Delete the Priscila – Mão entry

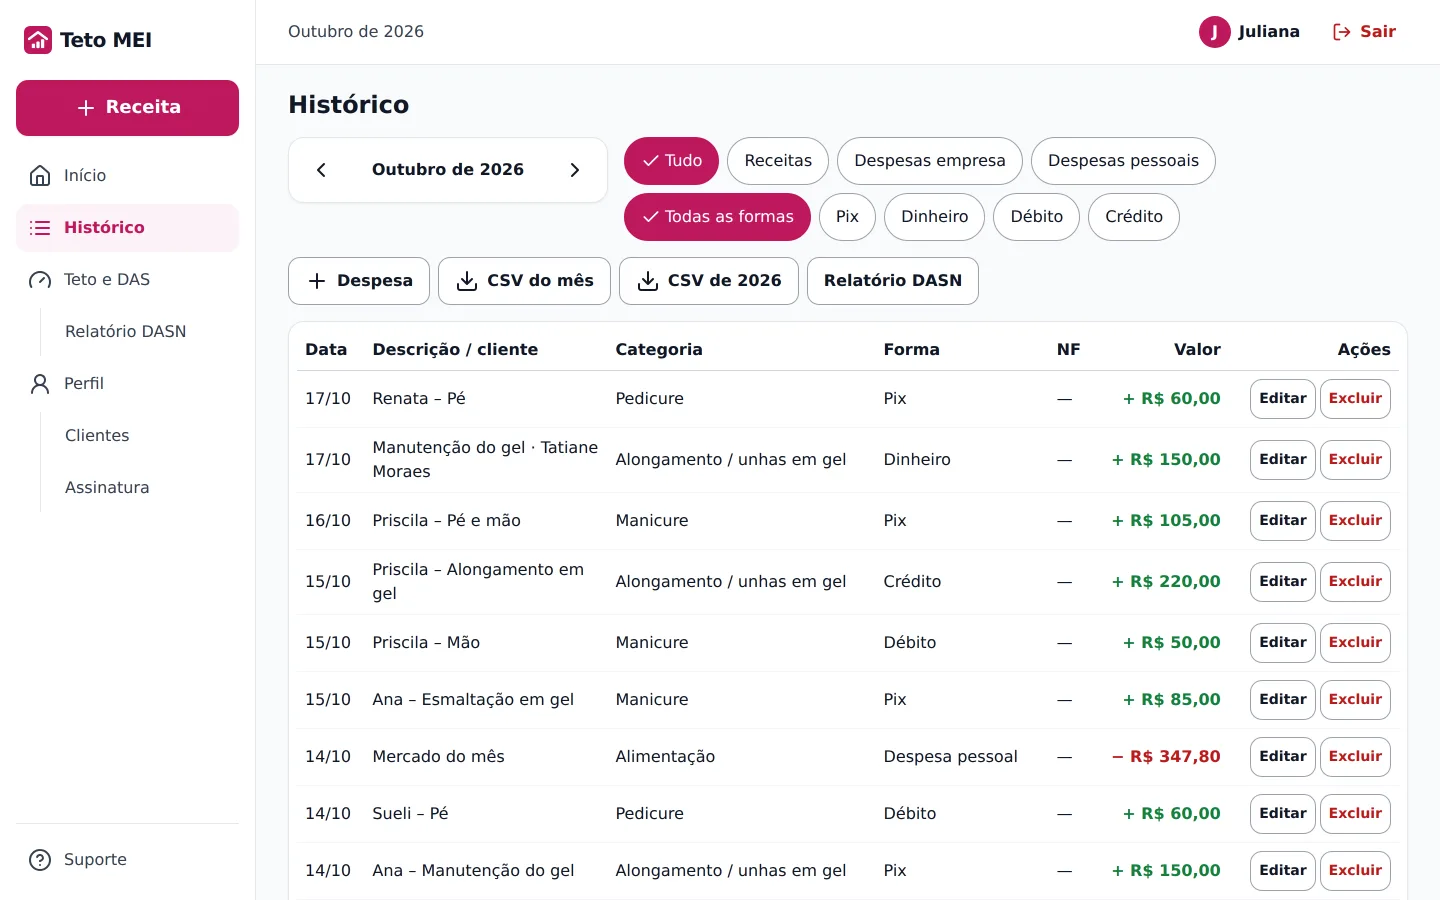pos(1355,643)
